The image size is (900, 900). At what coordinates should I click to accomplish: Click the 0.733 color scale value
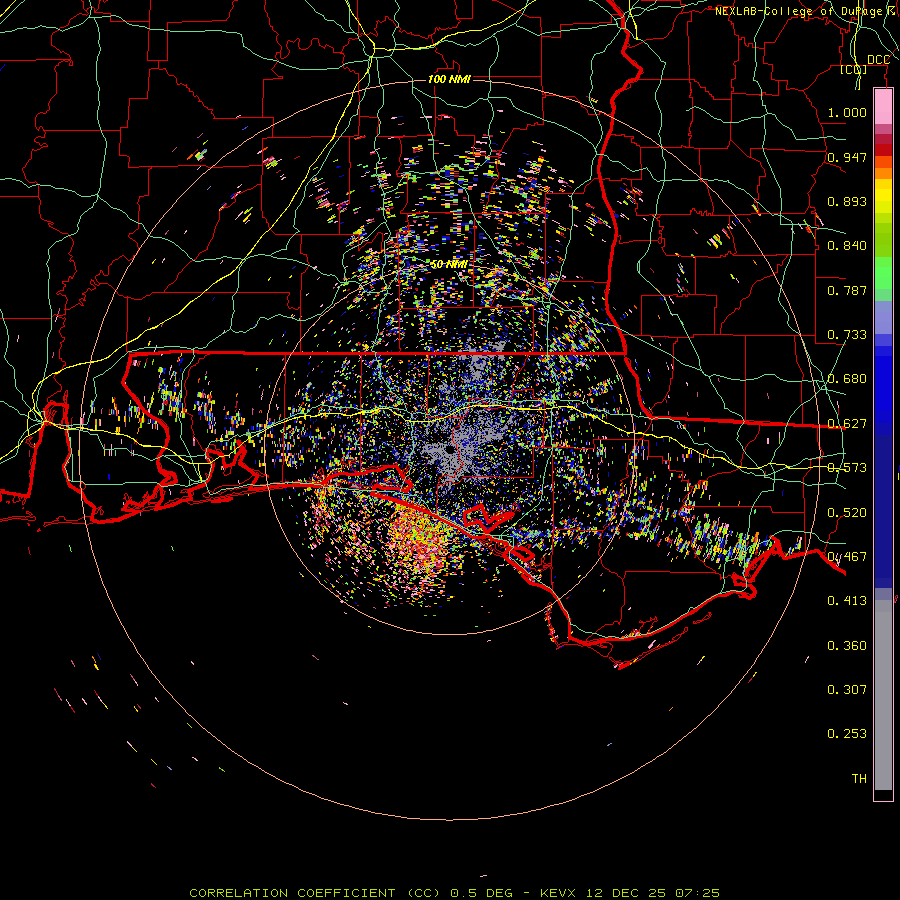click(x=847, y=334)
